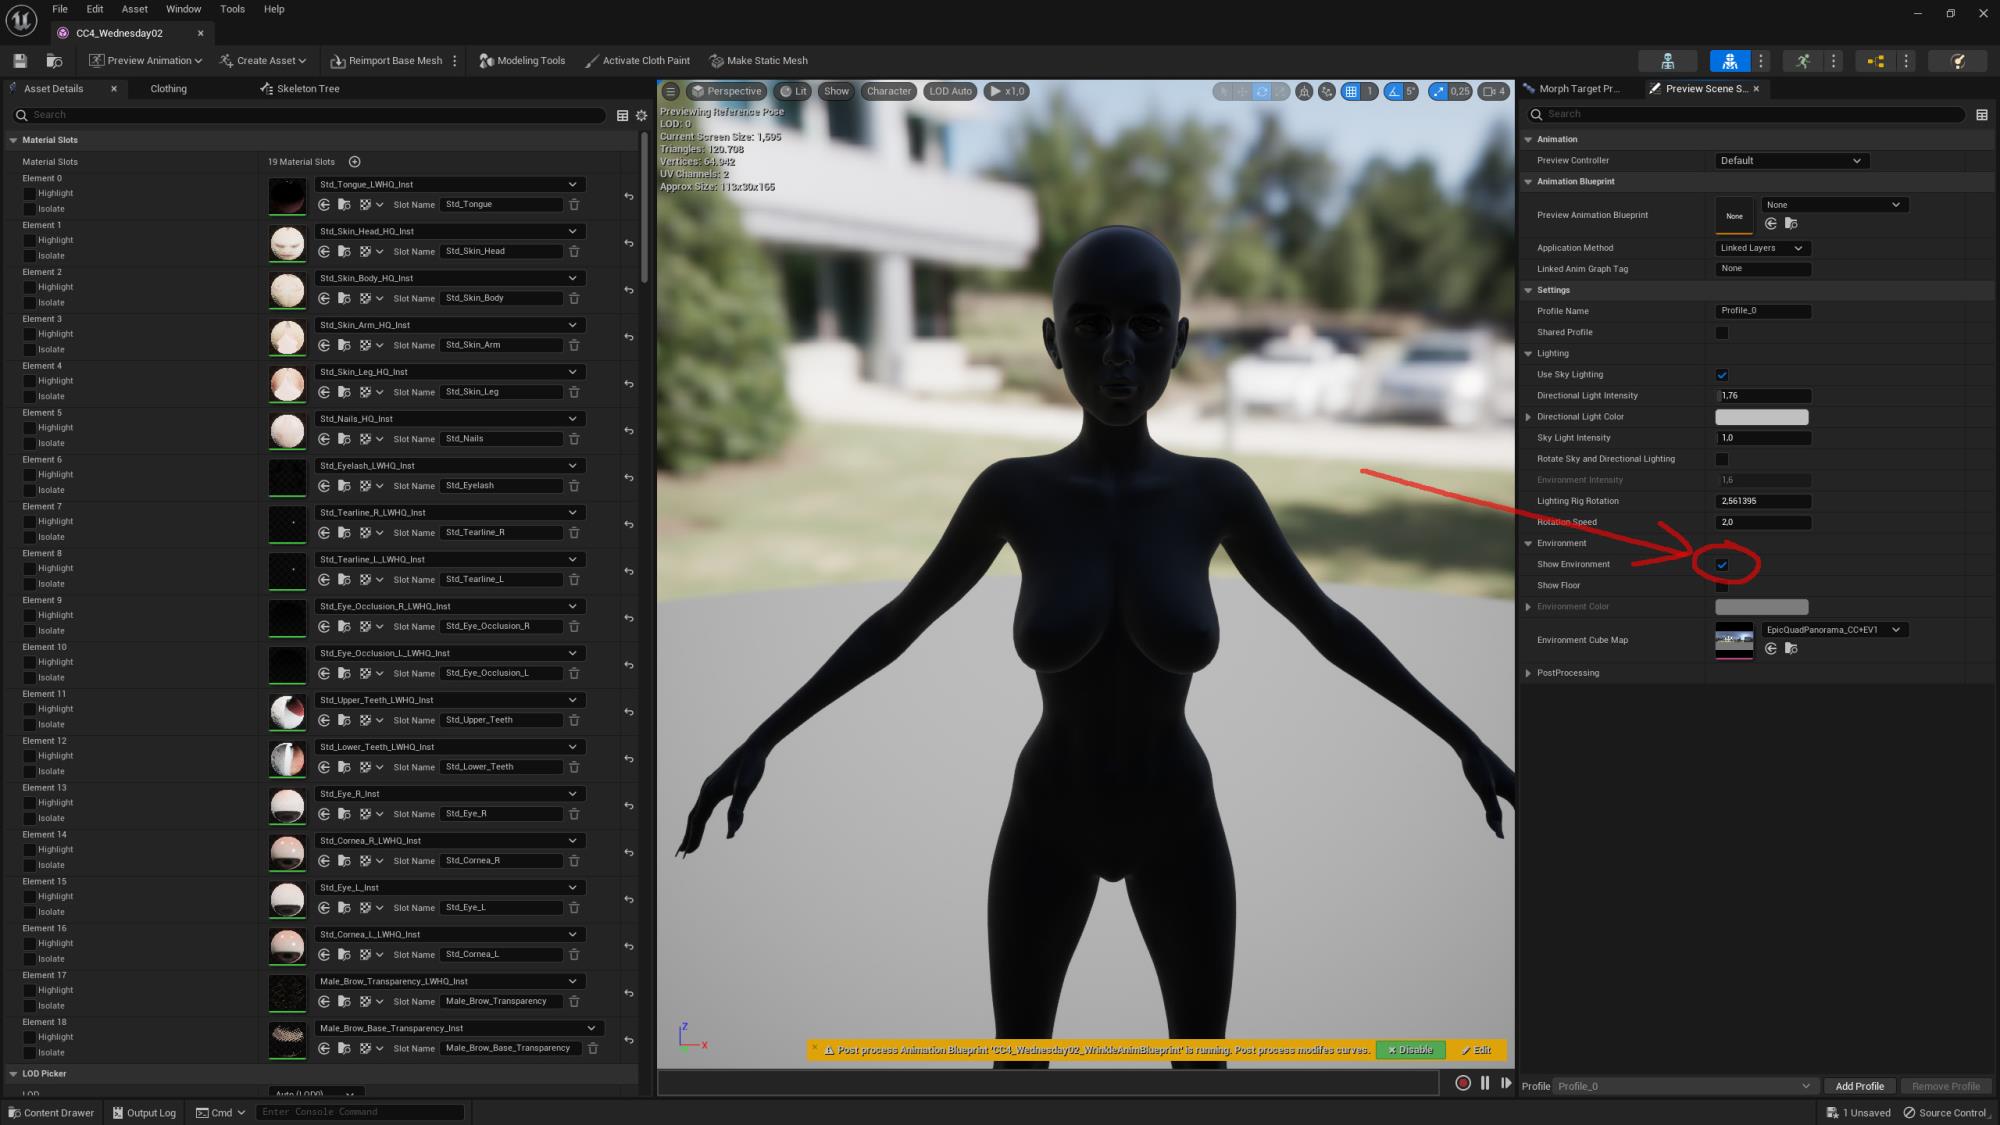Screen dimensions: 2000x1125
Task: Use selected asset for Environment Cube Map
Action: click(x=1771, y=649)
